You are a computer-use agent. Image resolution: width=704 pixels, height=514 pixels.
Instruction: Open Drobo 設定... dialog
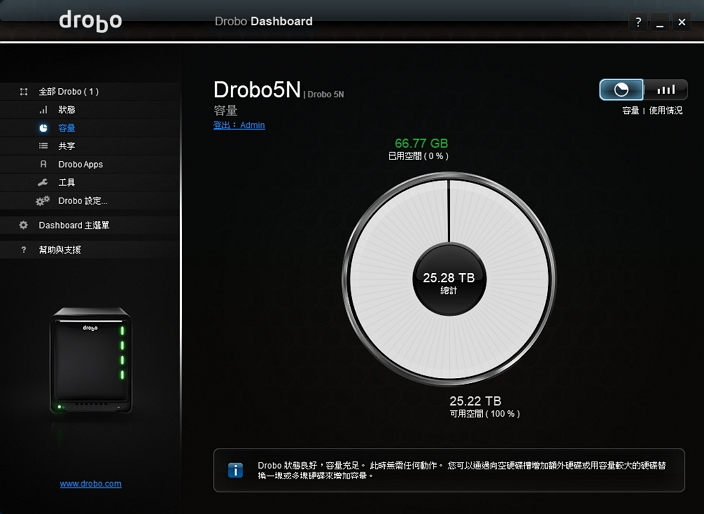90,201
